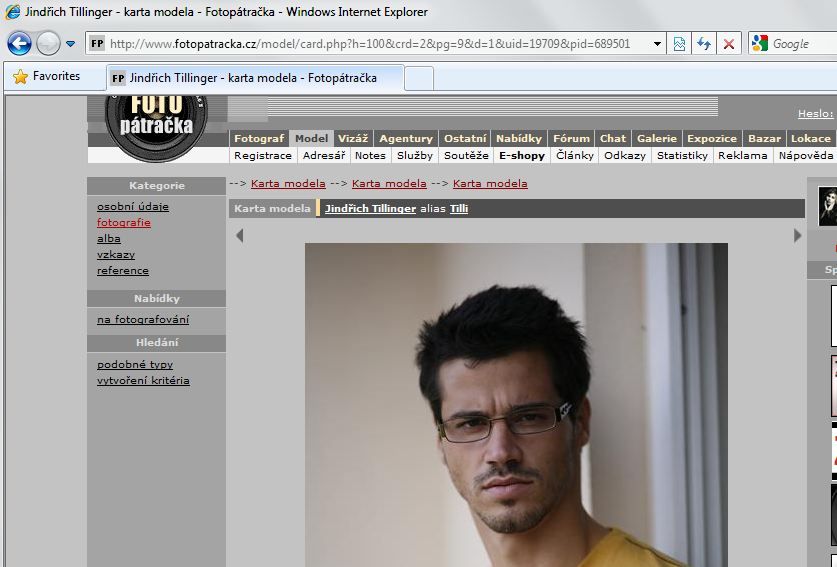Viewport: 837px width, 567px height.
Task: Click the small portrait thumbnail at right
Action: coord(828,207)
